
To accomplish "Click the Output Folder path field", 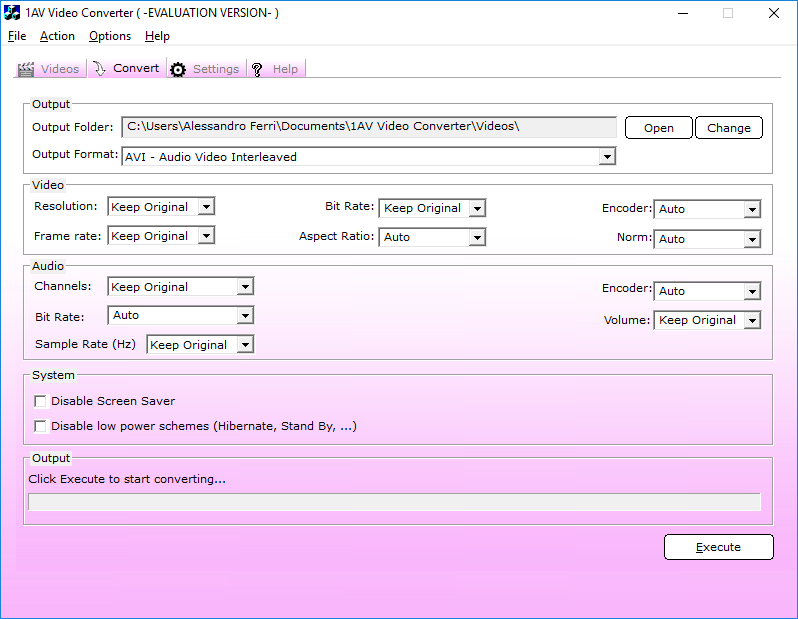I will coord(369,127).
